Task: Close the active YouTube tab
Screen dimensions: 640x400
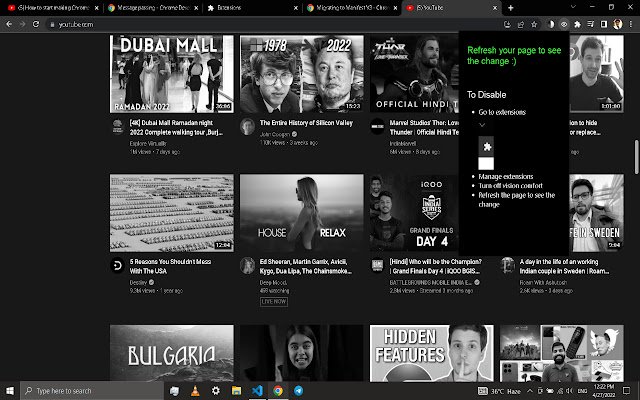Action: pos(495,8)
